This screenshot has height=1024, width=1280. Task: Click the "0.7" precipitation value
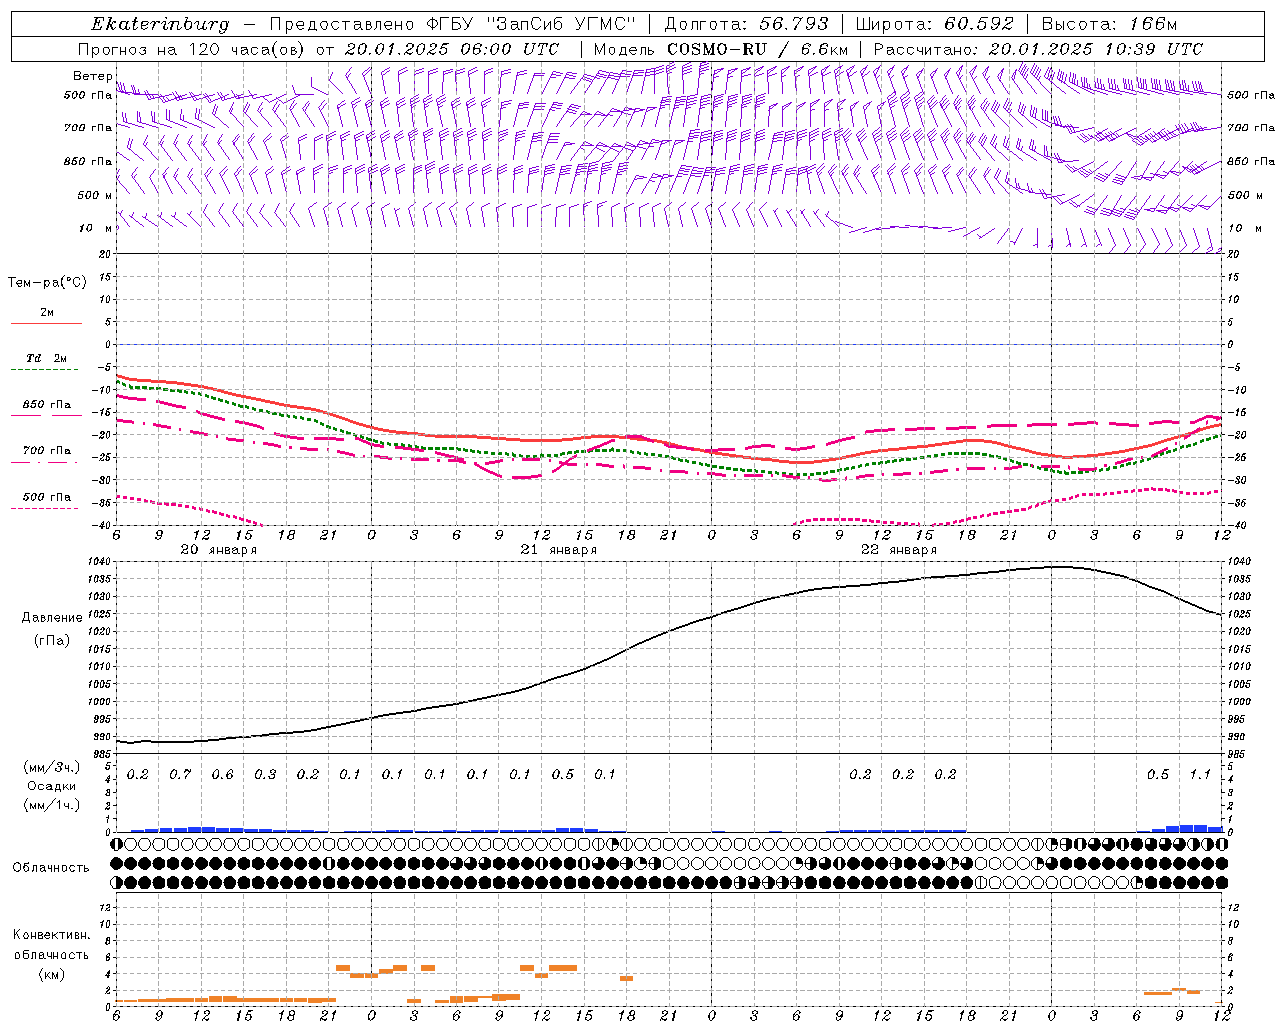(180, 775)
